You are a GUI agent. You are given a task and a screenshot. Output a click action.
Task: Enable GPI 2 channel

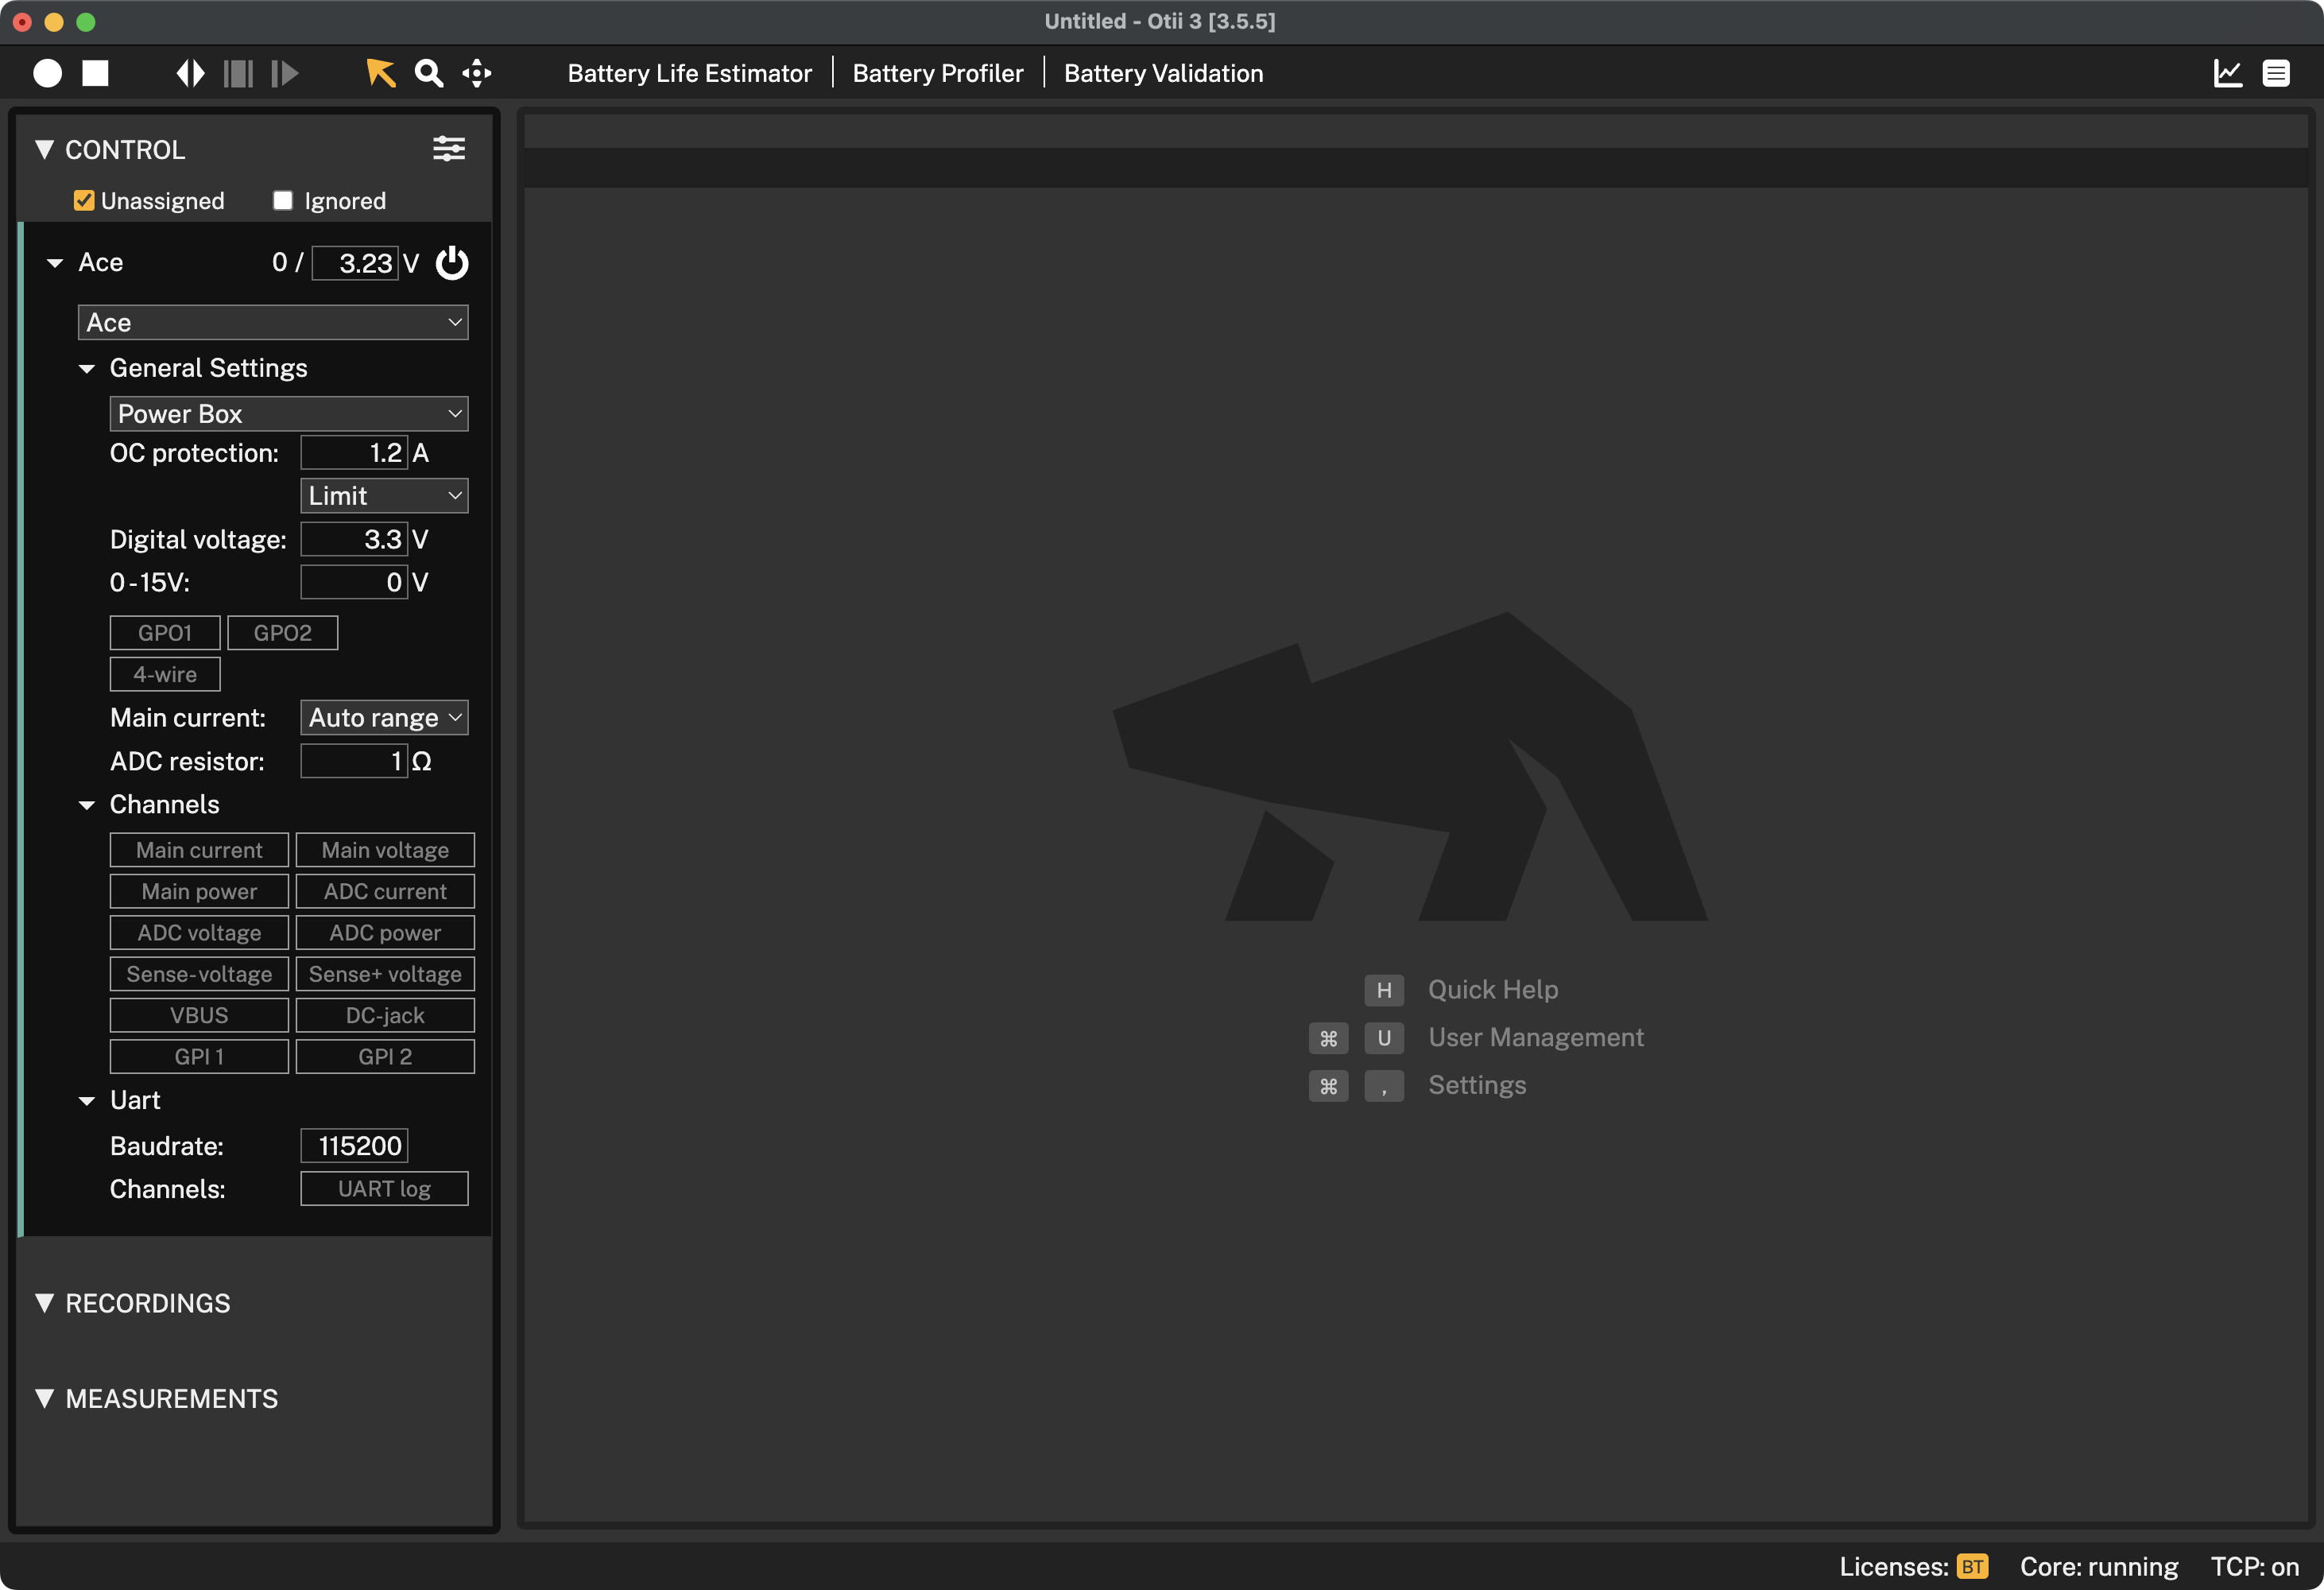385,1057
